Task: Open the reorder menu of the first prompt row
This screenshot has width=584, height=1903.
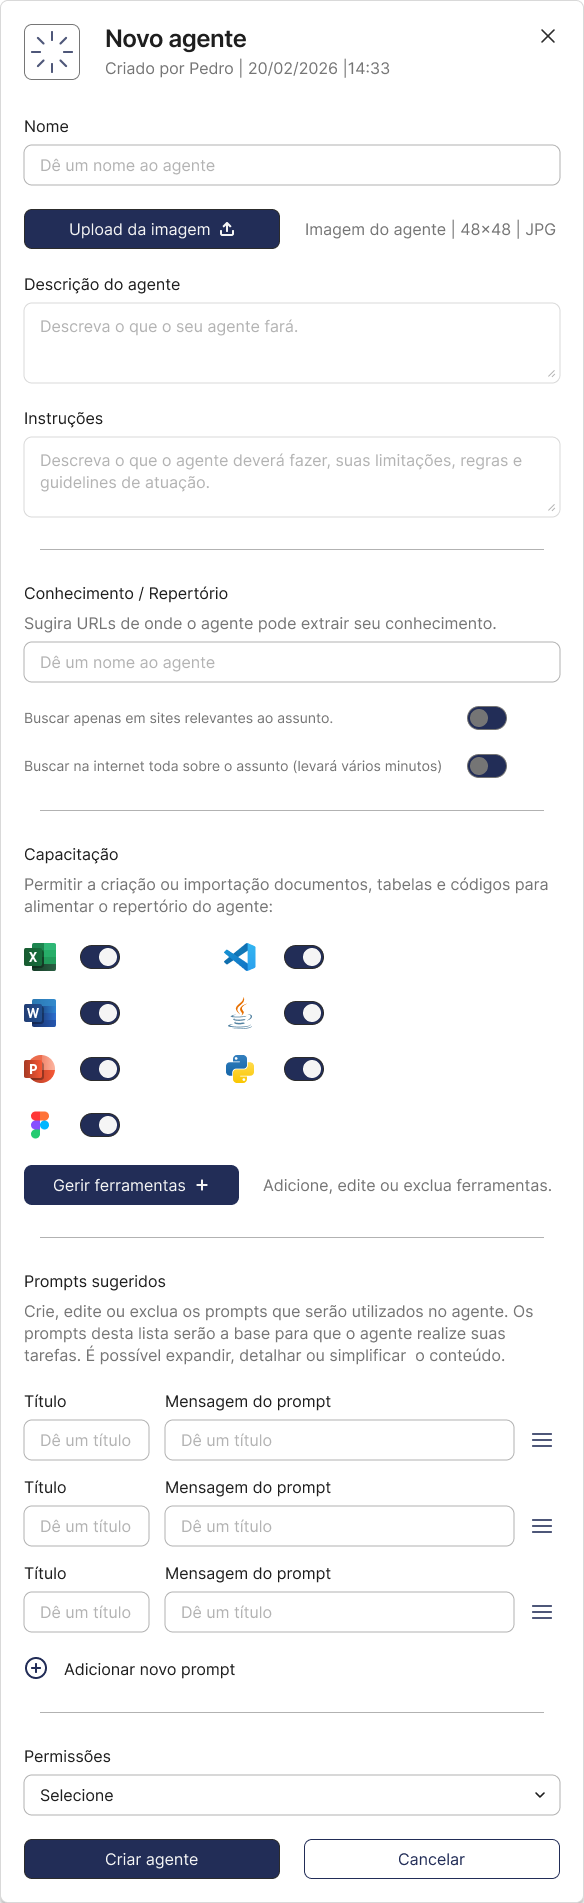Action: (x=542, y=1440)
